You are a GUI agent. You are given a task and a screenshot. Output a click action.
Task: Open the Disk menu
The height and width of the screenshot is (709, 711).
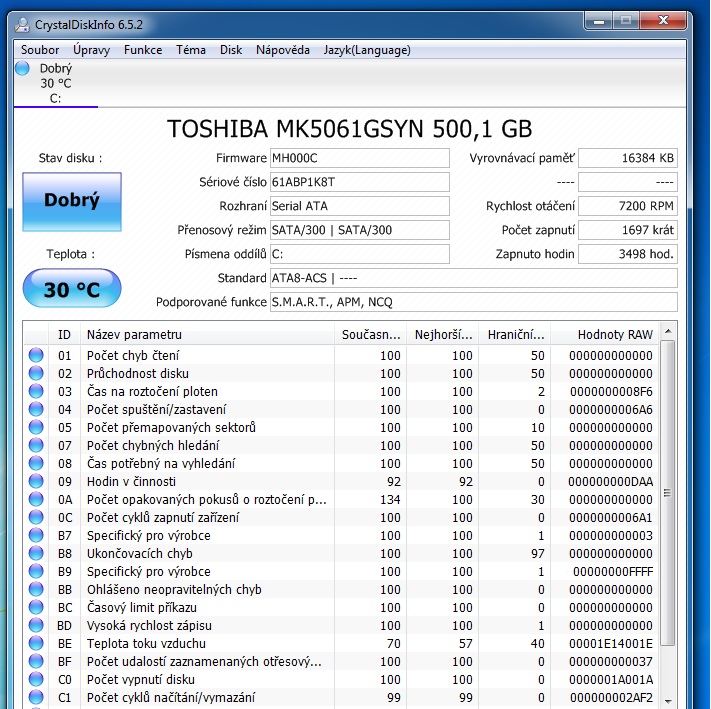click(231, 50)
